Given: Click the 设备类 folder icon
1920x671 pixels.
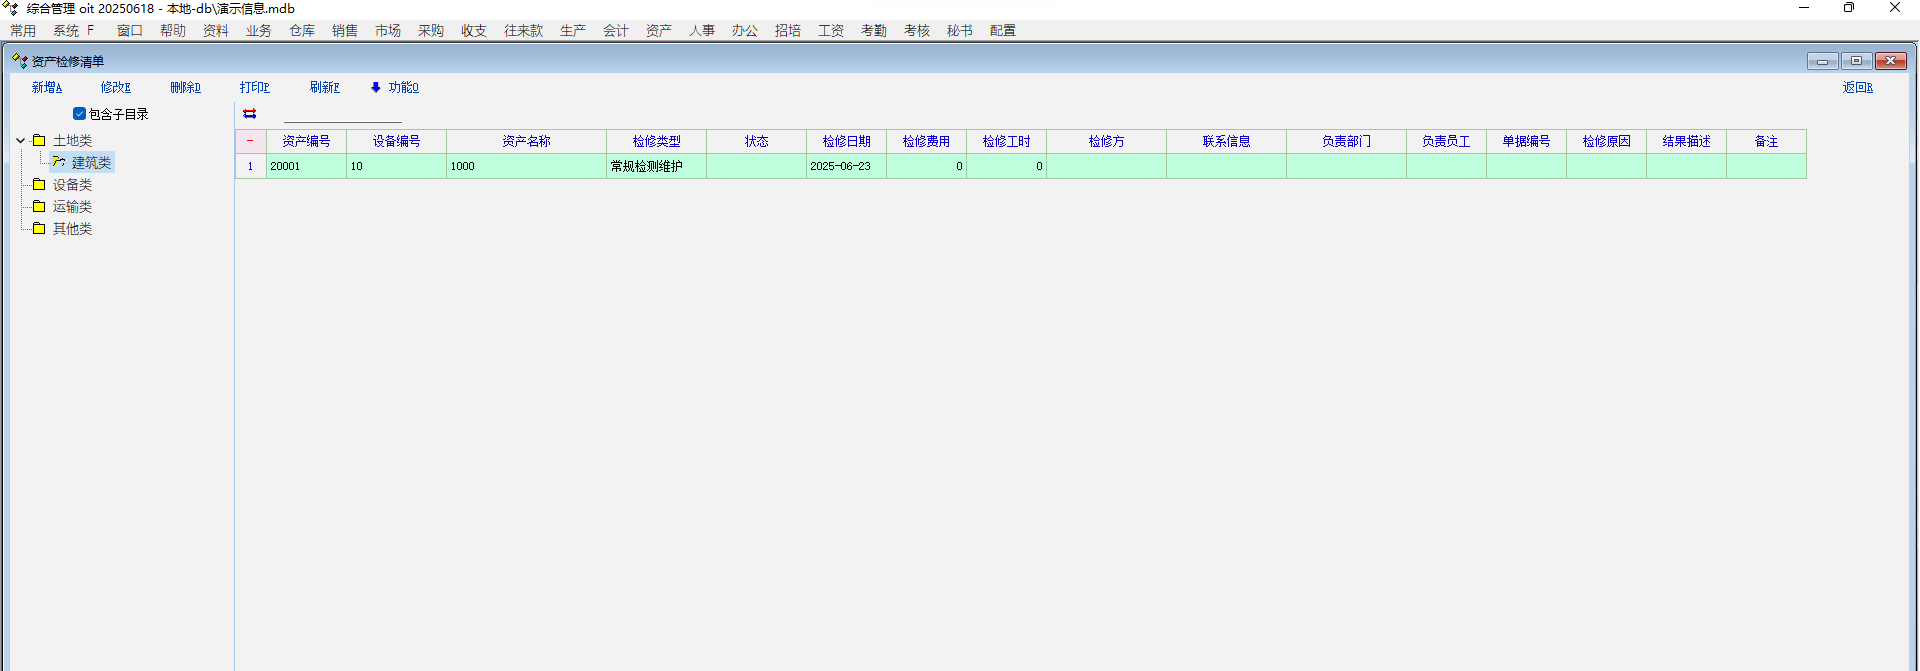Looking at the screenshot, I should tap(39, 185).
